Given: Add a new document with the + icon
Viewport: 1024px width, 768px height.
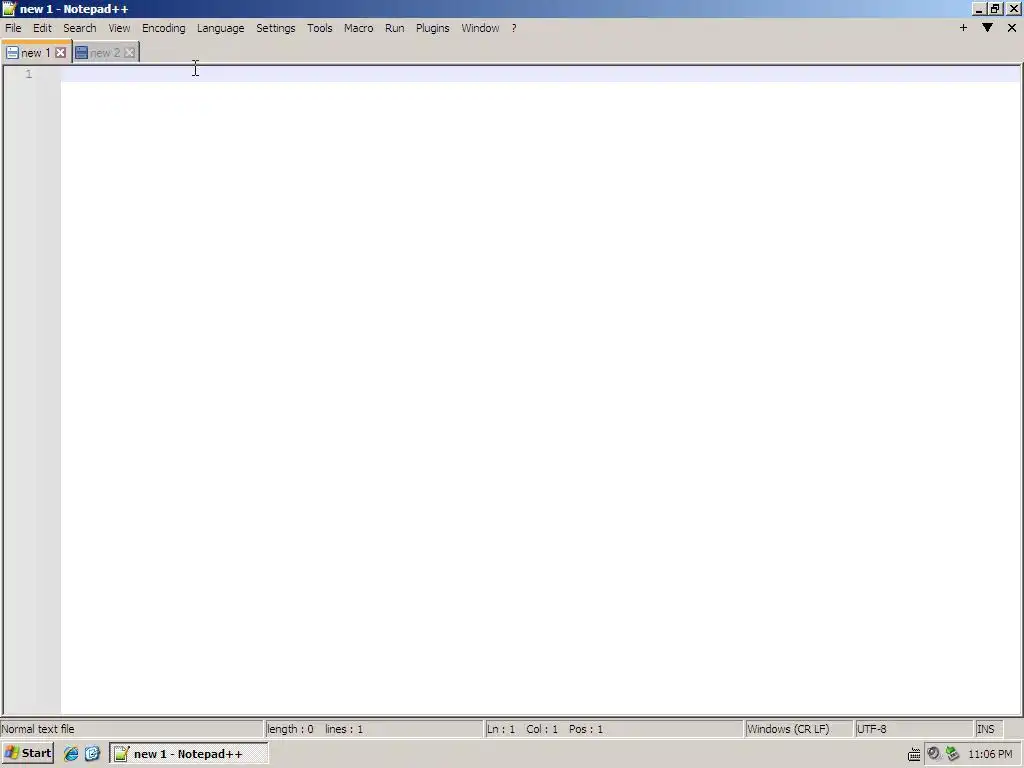Looking at the screenshot, I should click(963, 27).
